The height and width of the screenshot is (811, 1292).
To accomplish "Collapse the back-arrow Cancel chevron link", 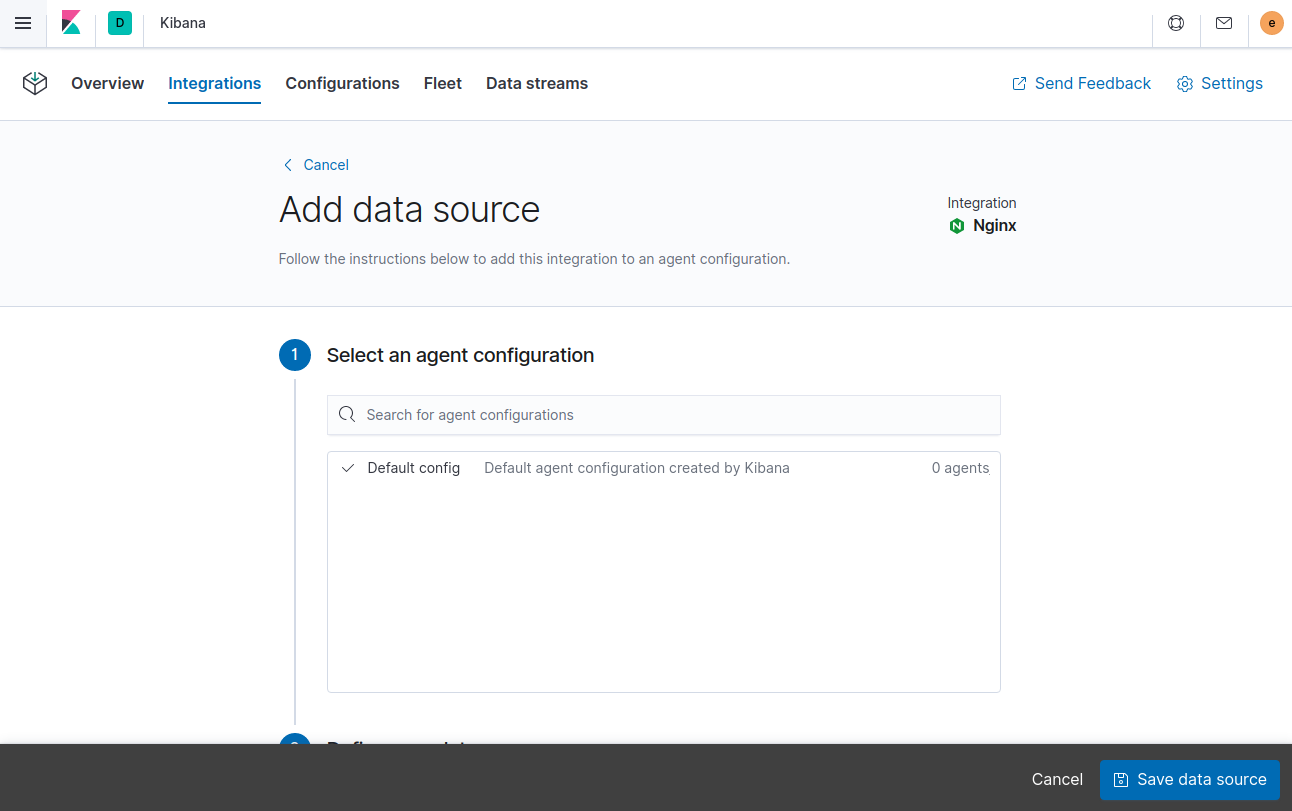I will click(x=288, y=164).
